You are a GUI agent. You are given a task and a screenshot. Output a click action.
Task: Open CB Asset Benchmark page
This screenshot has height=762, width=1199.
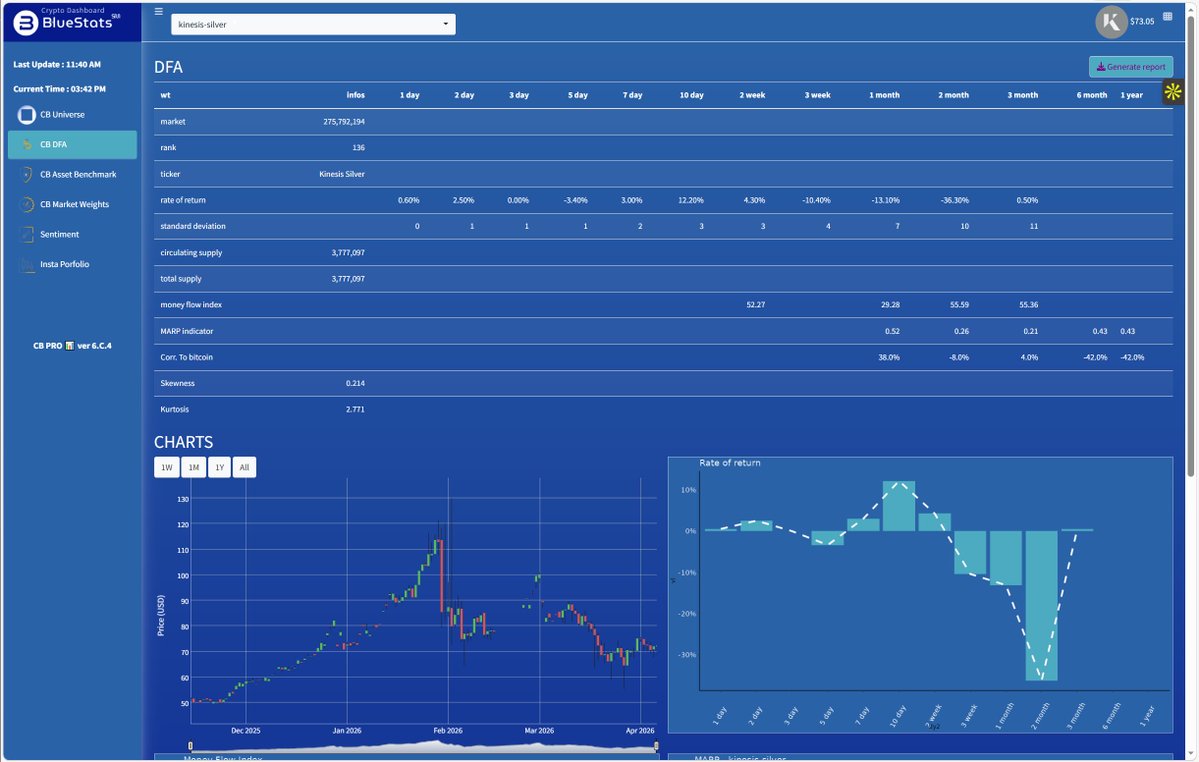(78, 174)
